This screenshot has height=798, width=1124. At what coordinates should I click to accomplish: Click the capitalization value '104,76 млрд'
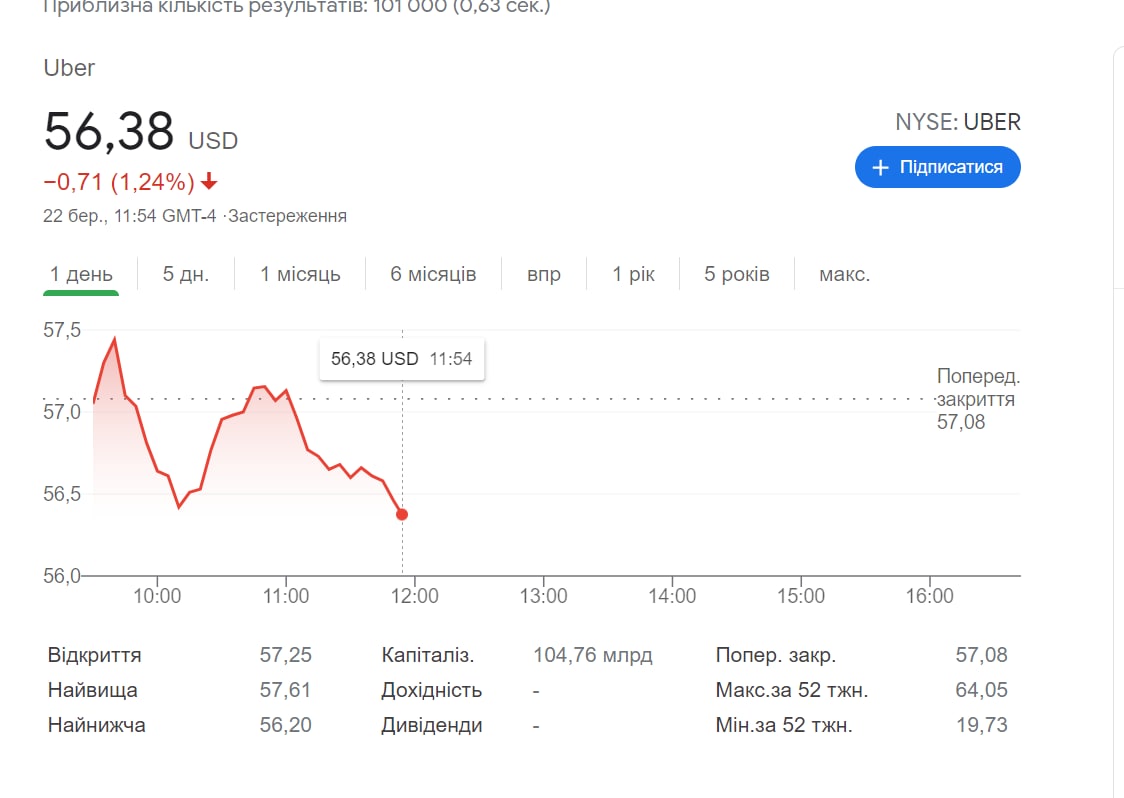coord(593,655)
